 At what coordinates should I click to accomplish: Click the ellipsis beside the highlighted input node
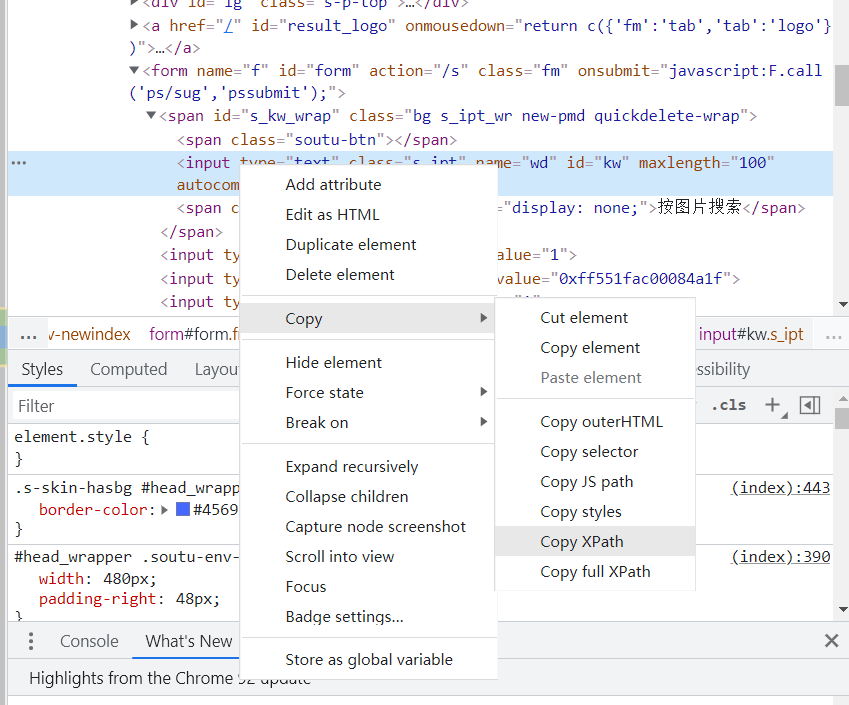pos(18,162)
